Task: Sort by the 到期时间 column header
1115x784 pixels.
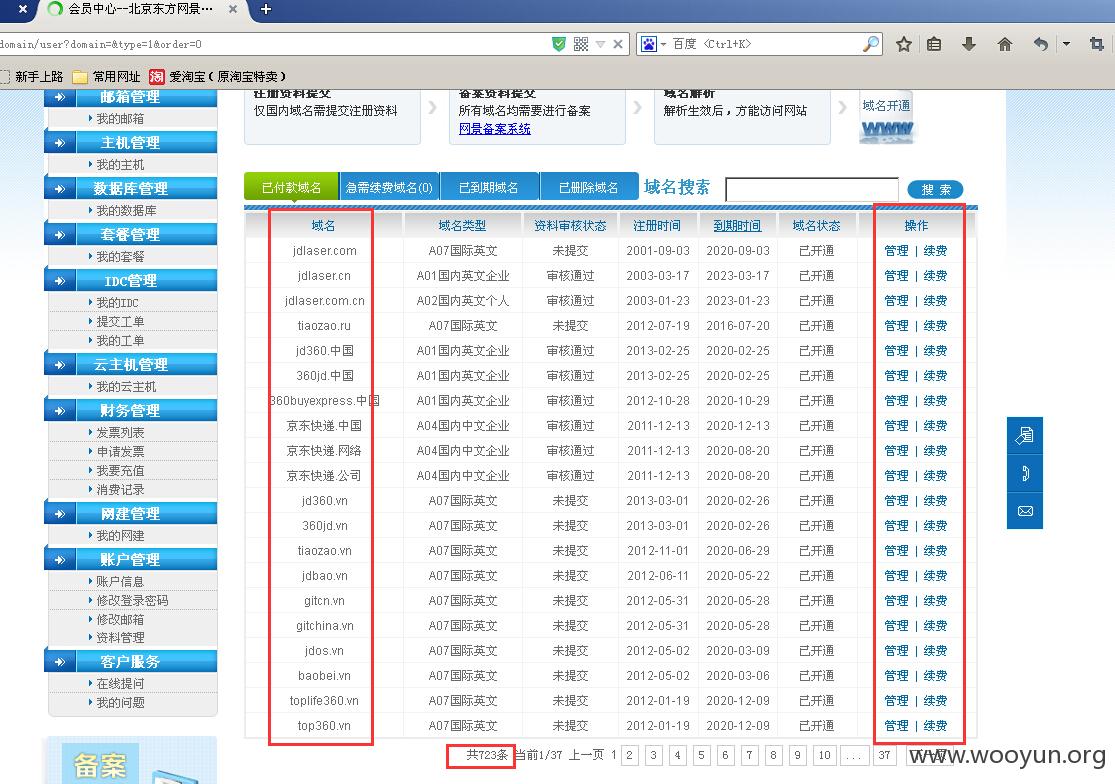Action: [x=737, y=226]
